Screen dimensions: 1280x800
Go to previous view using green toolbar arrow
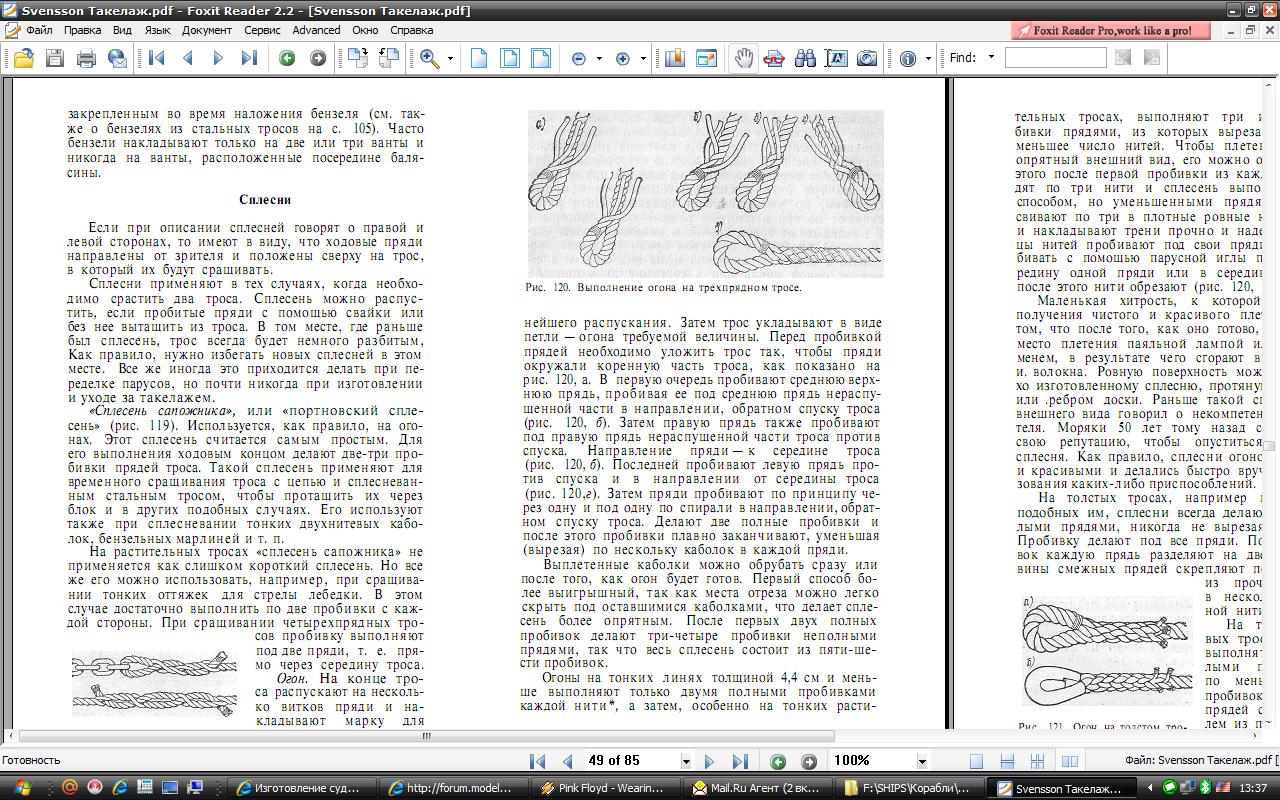click(287, 59)
